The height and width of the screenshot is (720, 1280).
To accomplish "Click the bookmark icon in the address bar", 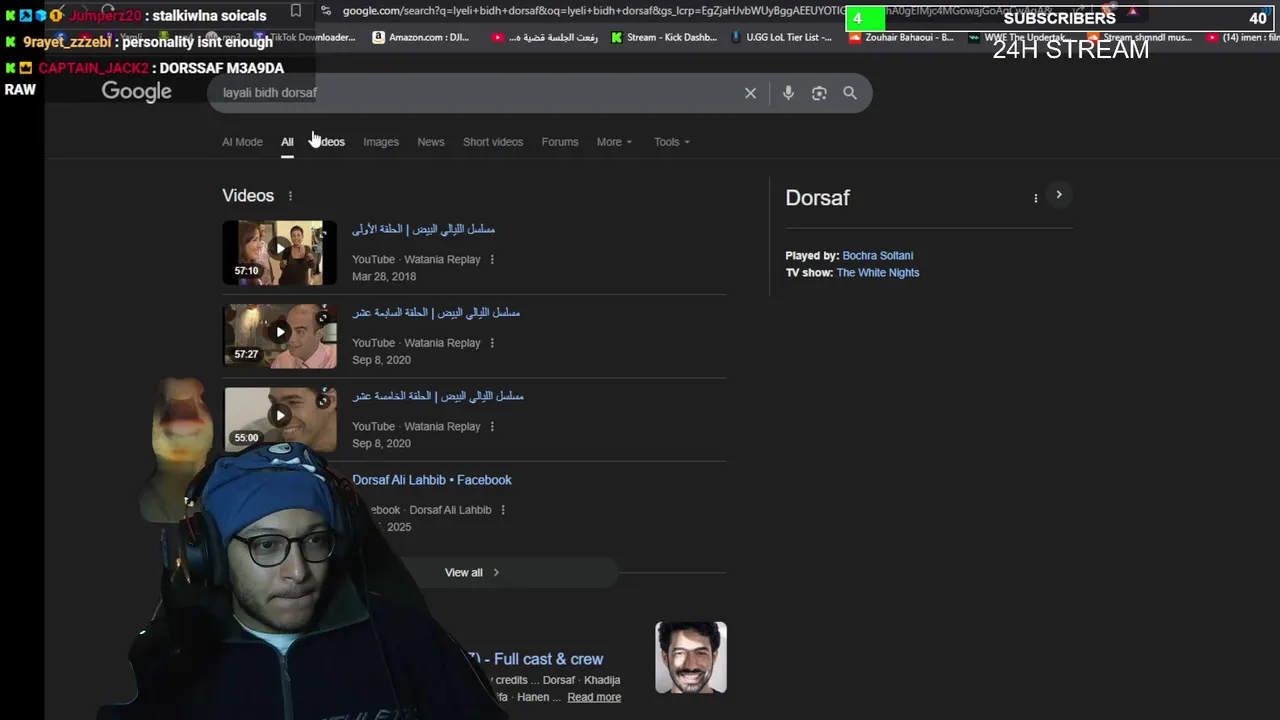I will pyautogui.click(x=295, y=11).
